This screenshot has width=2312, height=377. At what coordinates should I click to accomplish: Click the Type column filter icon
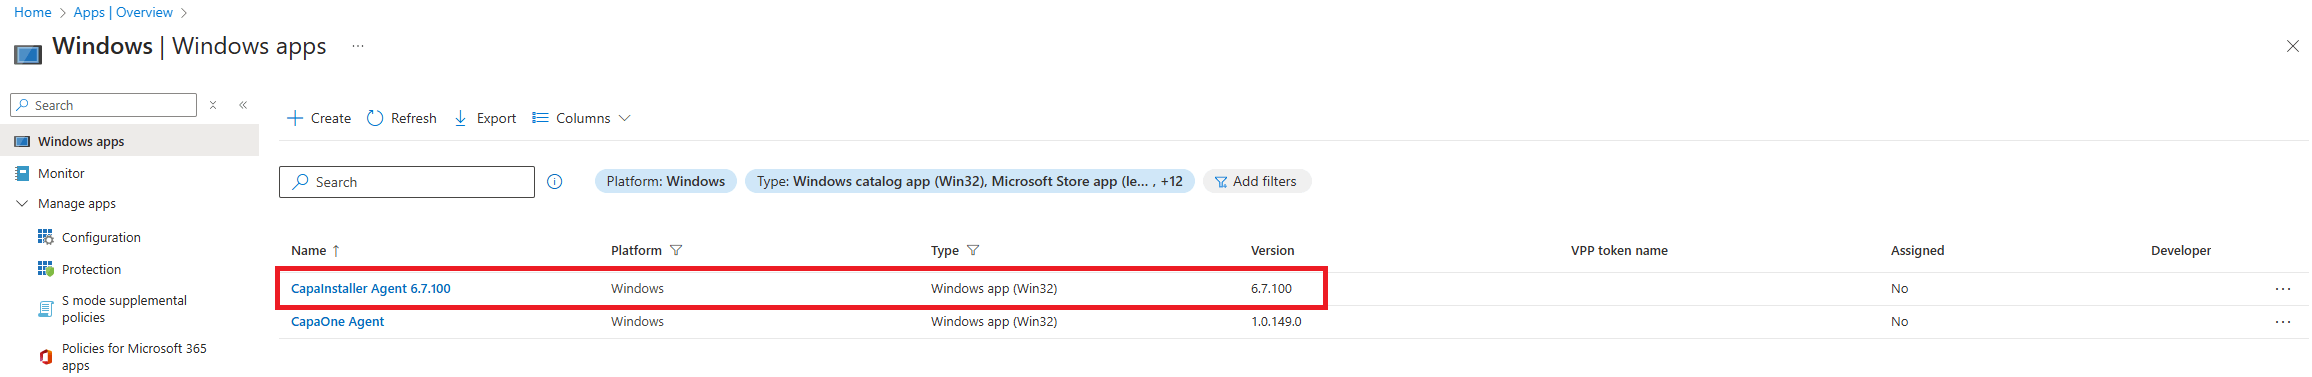click(973, 250)
